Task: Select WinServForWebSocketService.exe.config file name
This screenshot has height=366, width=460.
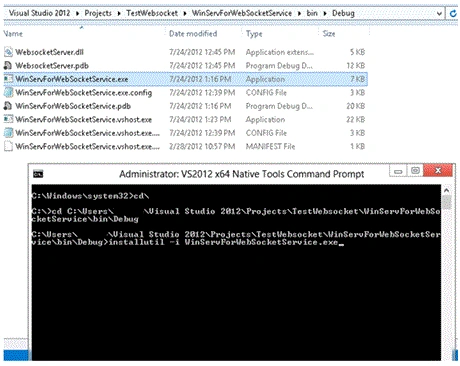Action: pos(83,93)
